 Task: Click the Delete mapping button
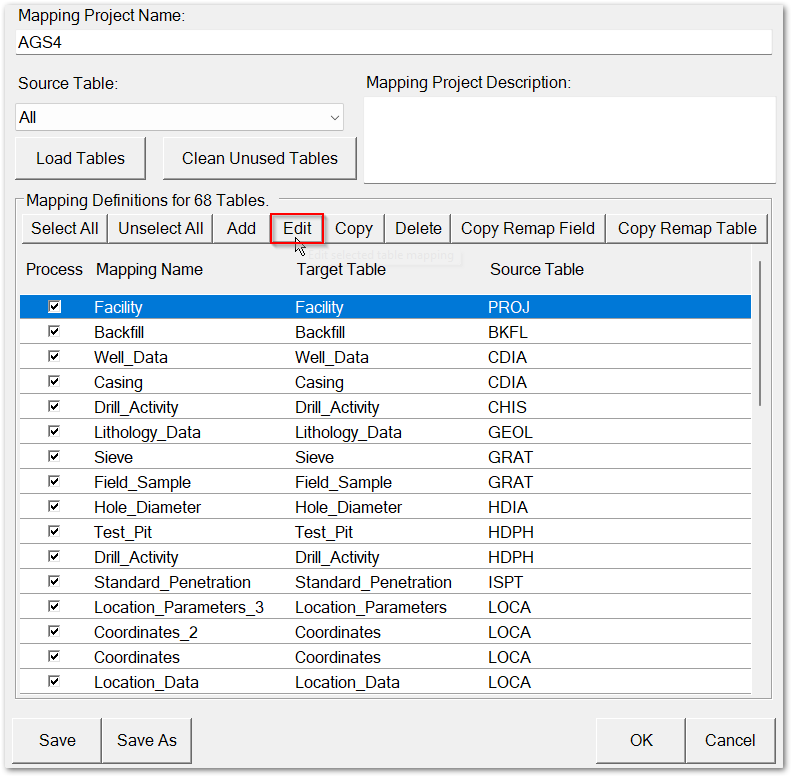tap(418, 228)
